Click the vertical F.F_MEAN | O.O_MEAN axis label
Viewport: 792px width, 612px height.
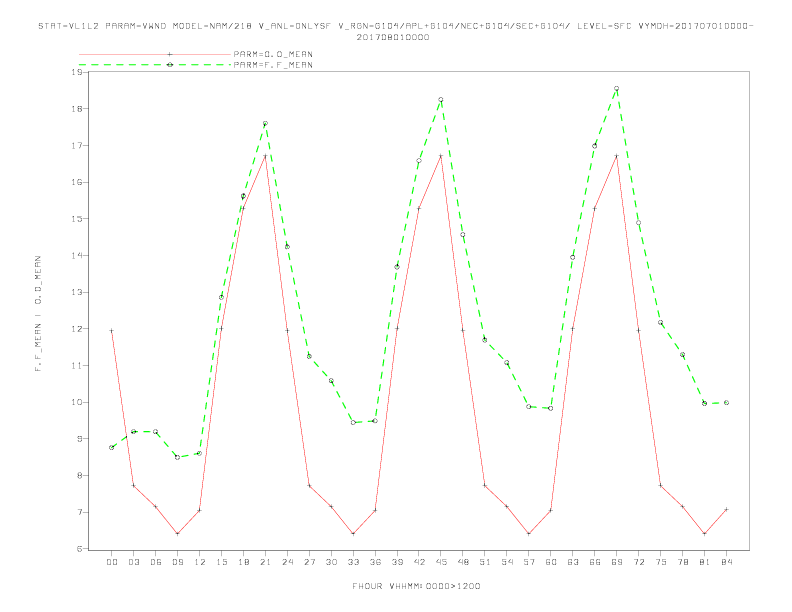pos(38,314)
